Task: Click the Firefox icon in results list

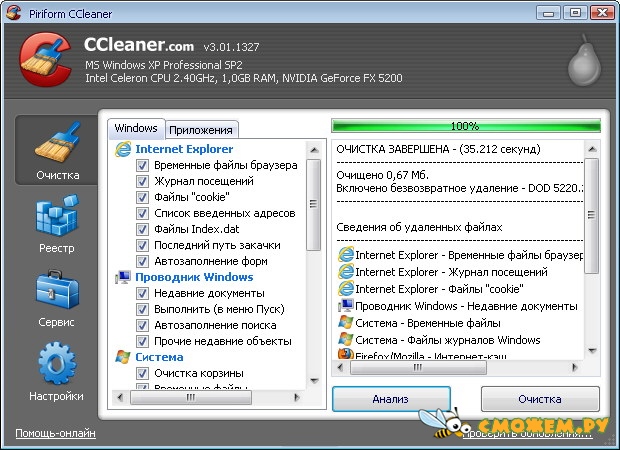Action: [346, 354]
